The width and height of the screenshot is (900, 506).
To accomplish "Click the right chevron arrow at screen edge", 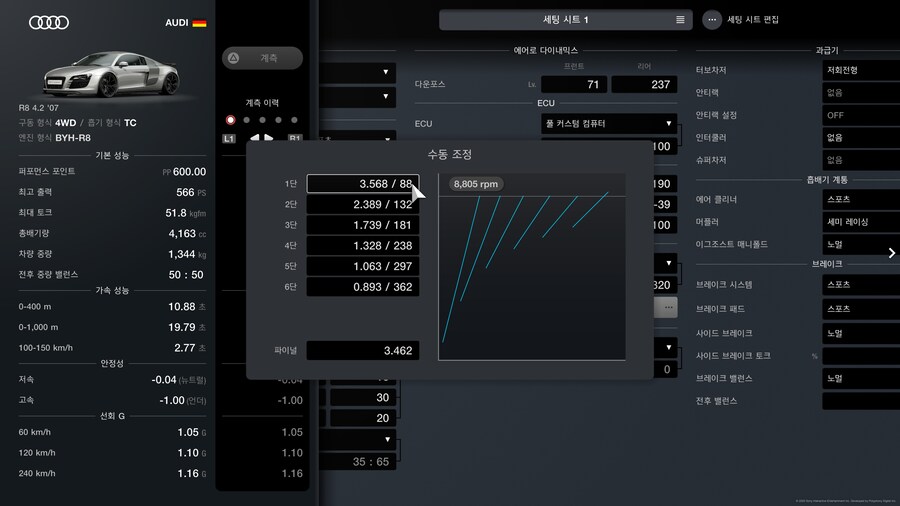I will [891, 253].
